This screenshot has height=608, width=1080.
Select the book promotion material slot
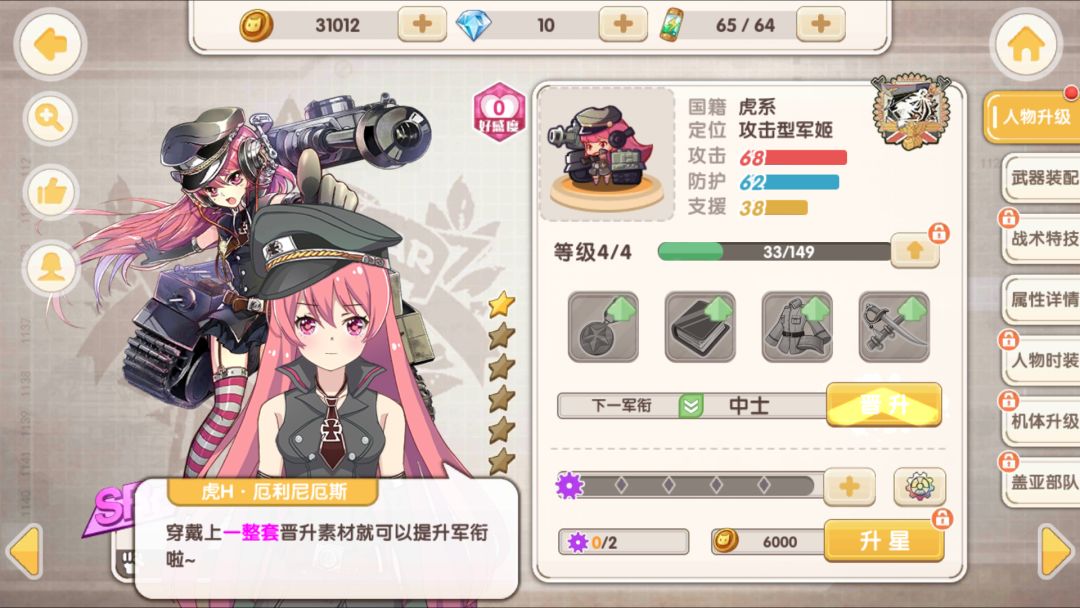click(700, 326)
